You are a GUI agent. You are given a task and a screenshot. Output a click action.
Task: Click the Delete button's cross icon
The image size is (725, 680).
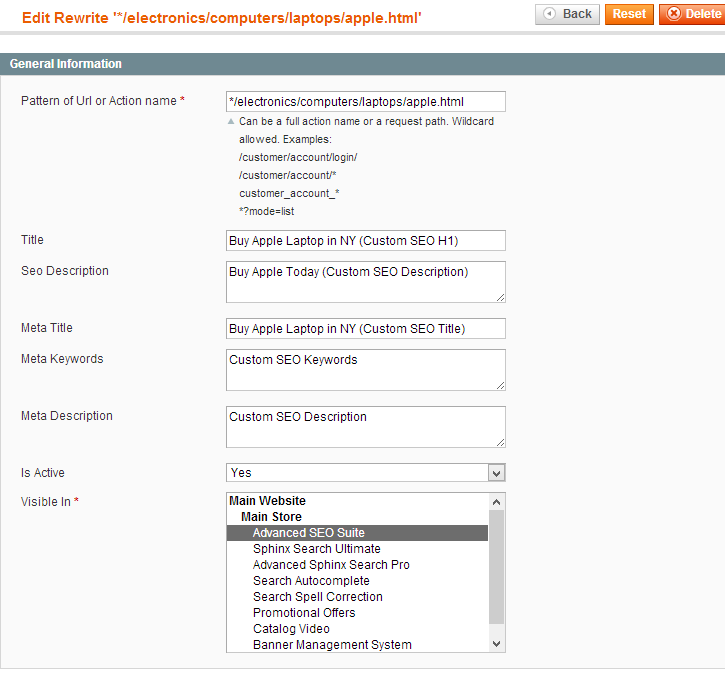click(674, 14)
